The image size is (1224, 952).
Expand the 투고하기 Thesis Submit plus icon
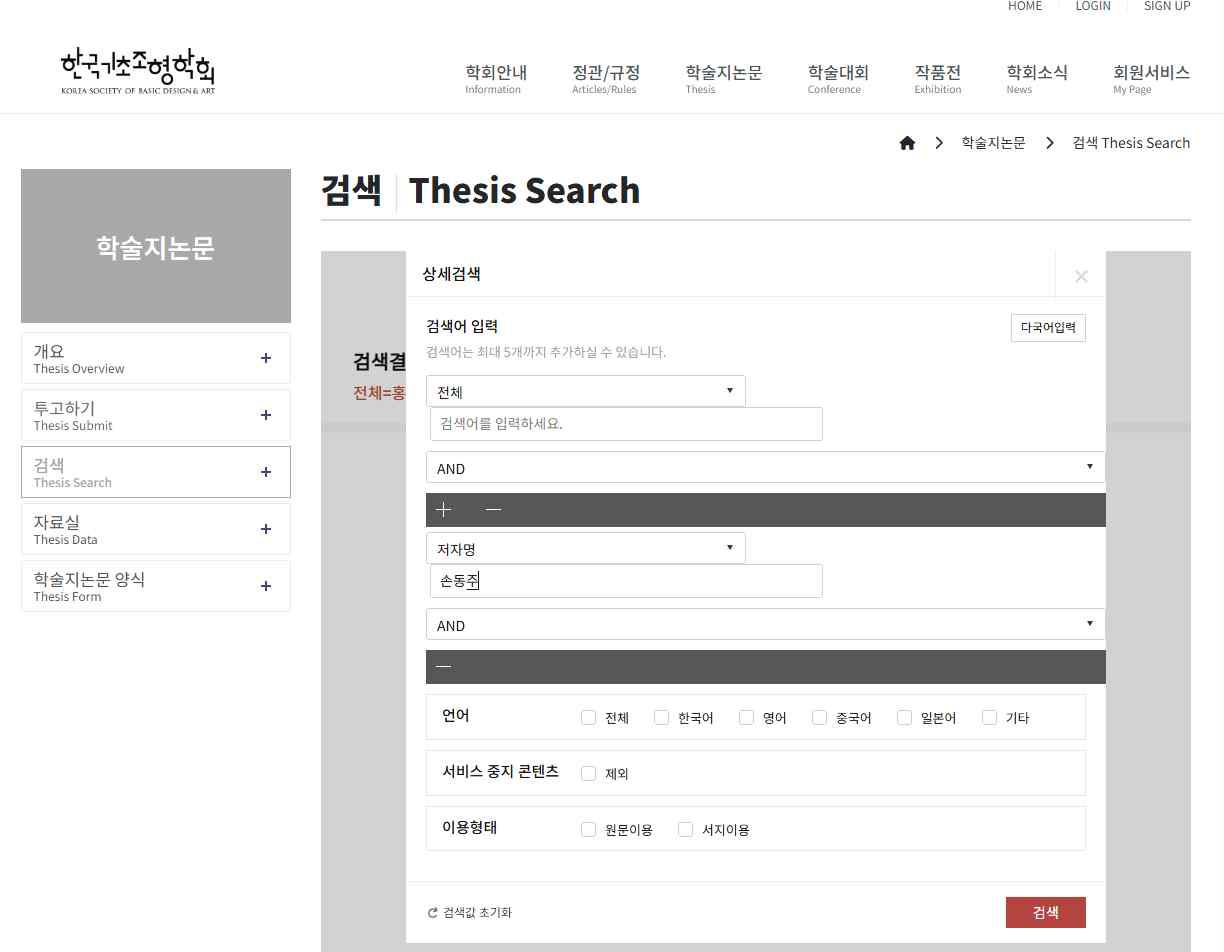click(265, 415)
